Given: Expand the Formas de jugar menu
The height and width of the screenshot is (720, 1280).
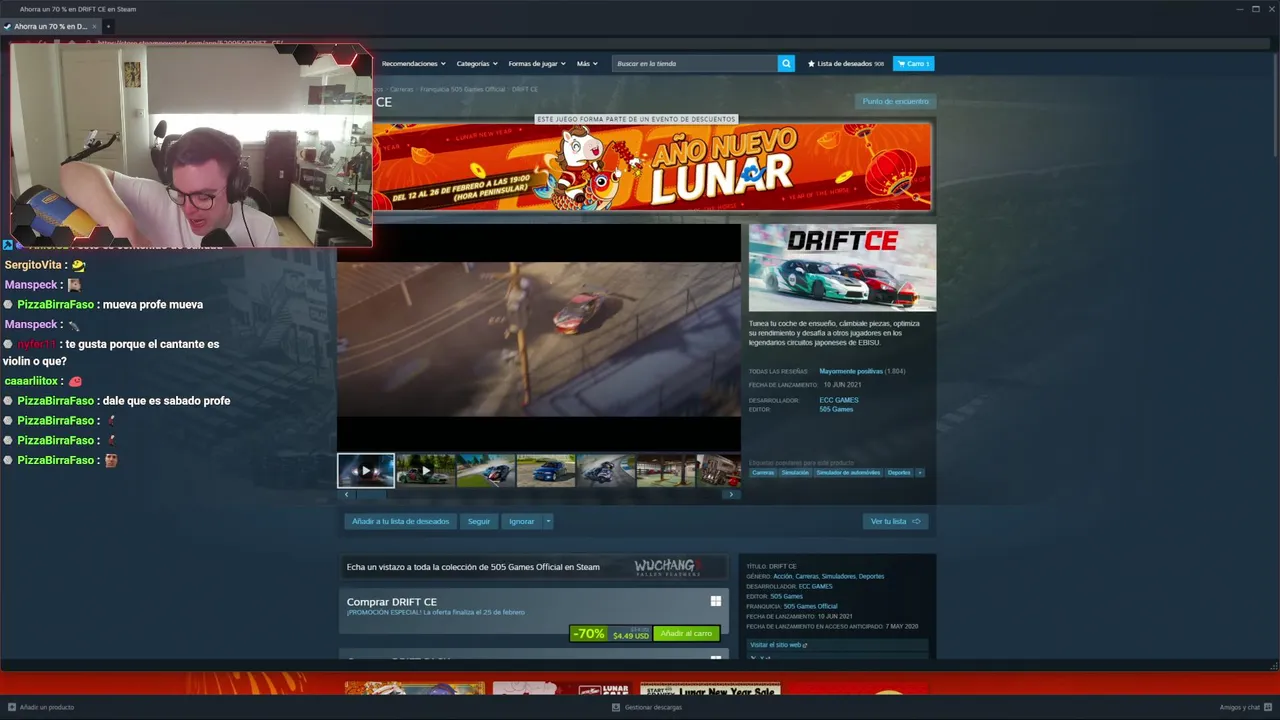Looking at the screenshot, I should pyautogui.click(x=536, y=63).
